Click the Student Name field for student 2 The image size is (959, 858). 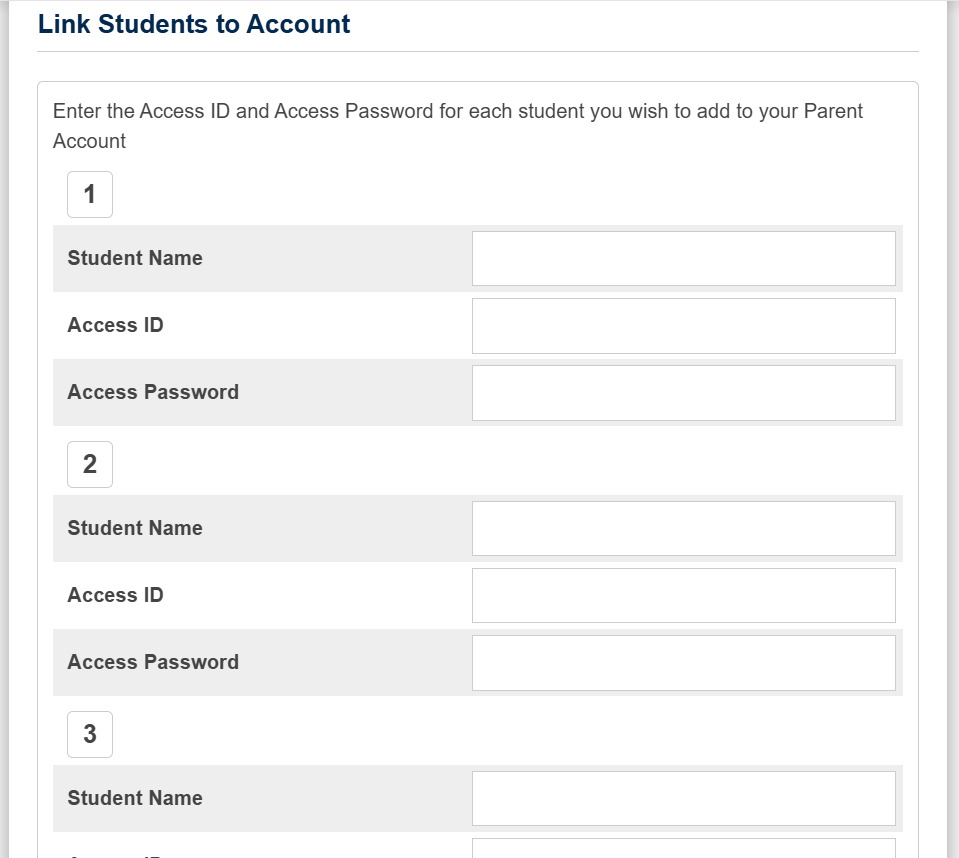tap(683, 528)
